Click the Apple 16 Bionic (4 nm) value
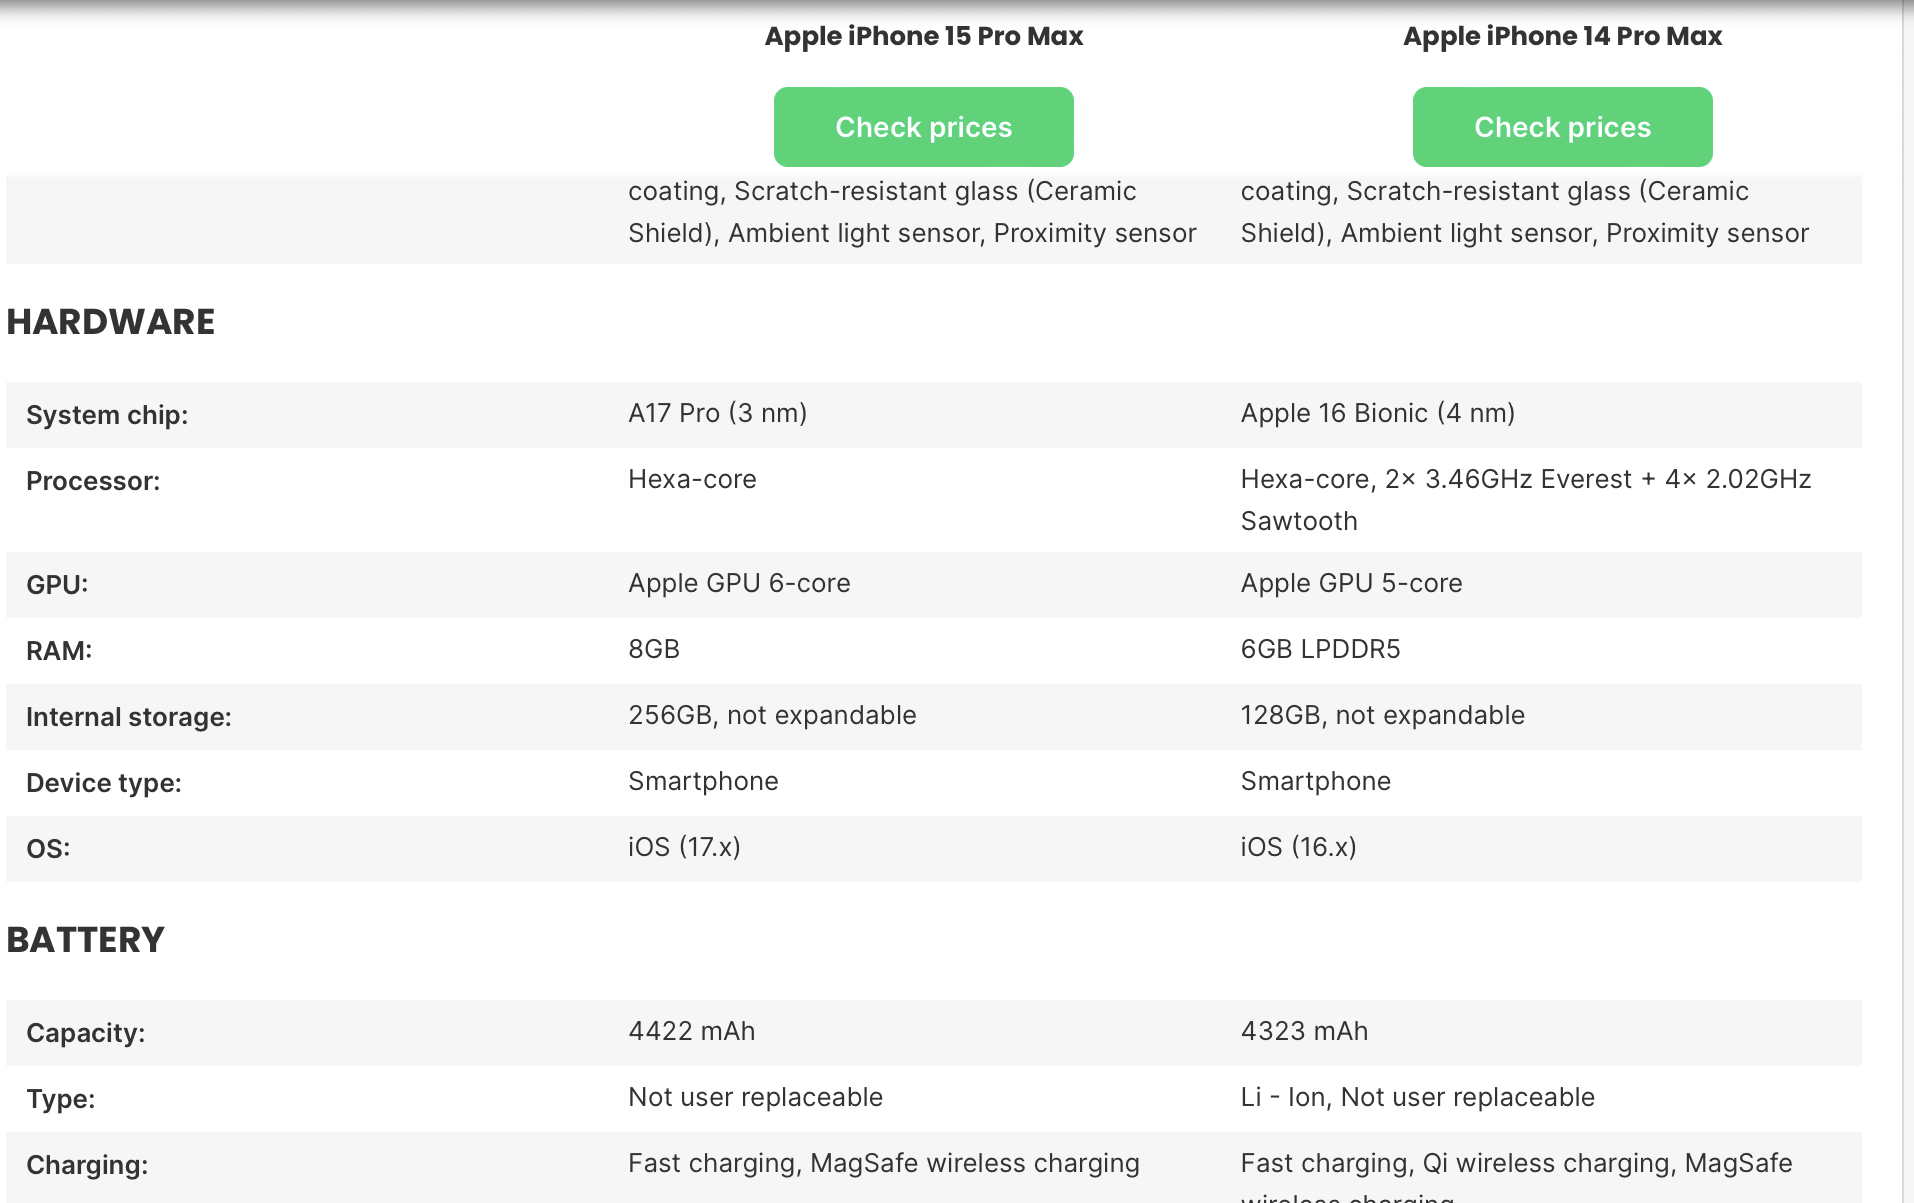 click(x=1377, y=413)
